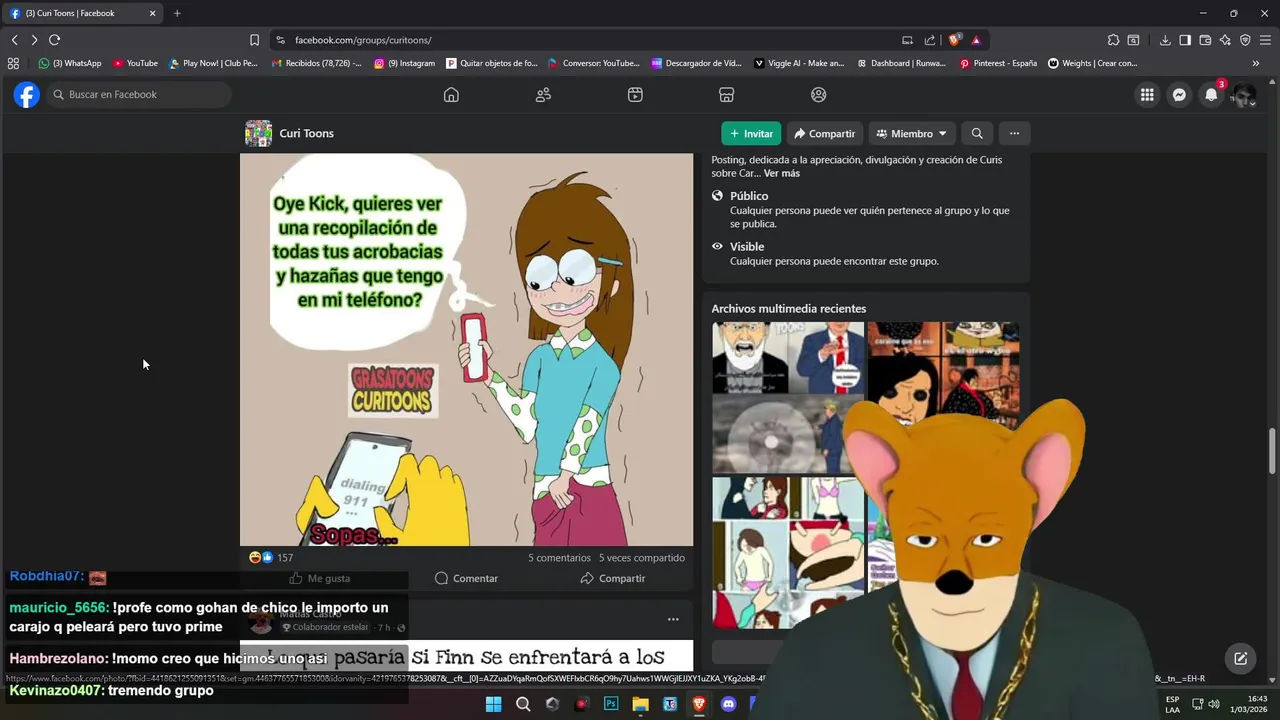Open the options menu on the next post
The width and height of the screenshot is (1280, 720).
[x=673, y=619]
